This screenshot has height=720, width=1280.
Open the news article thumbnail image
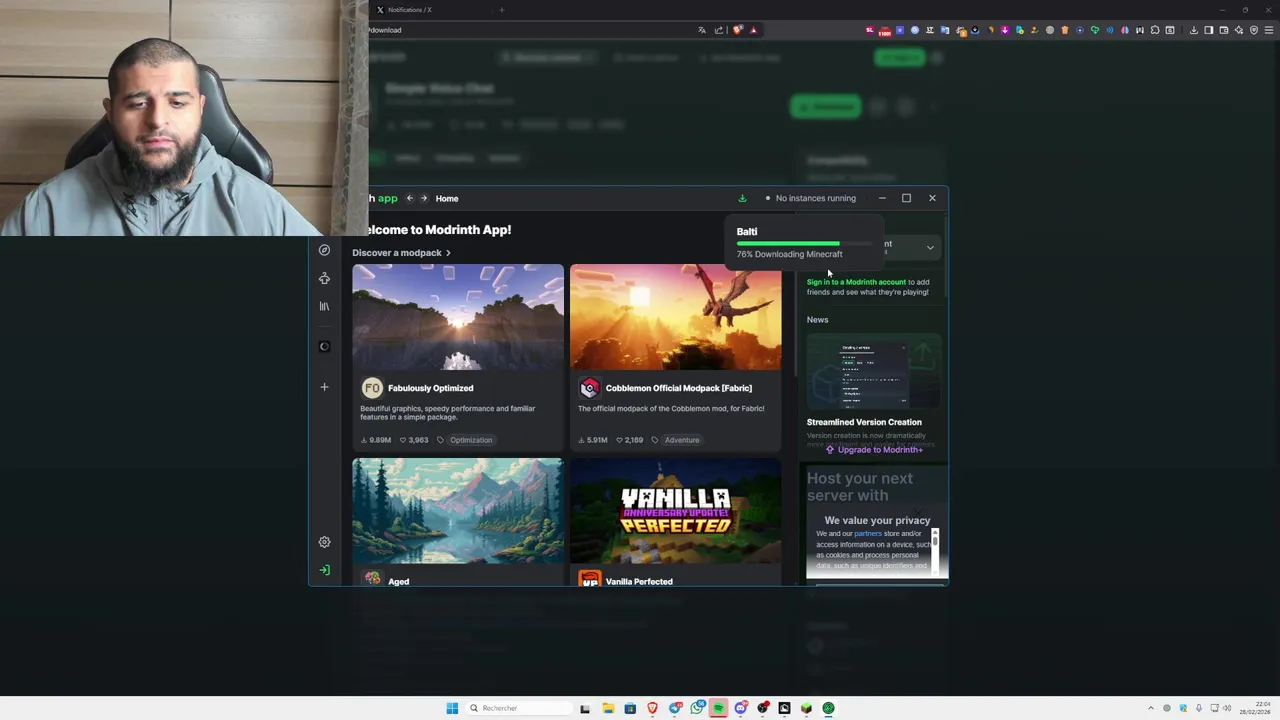[874, 371]
